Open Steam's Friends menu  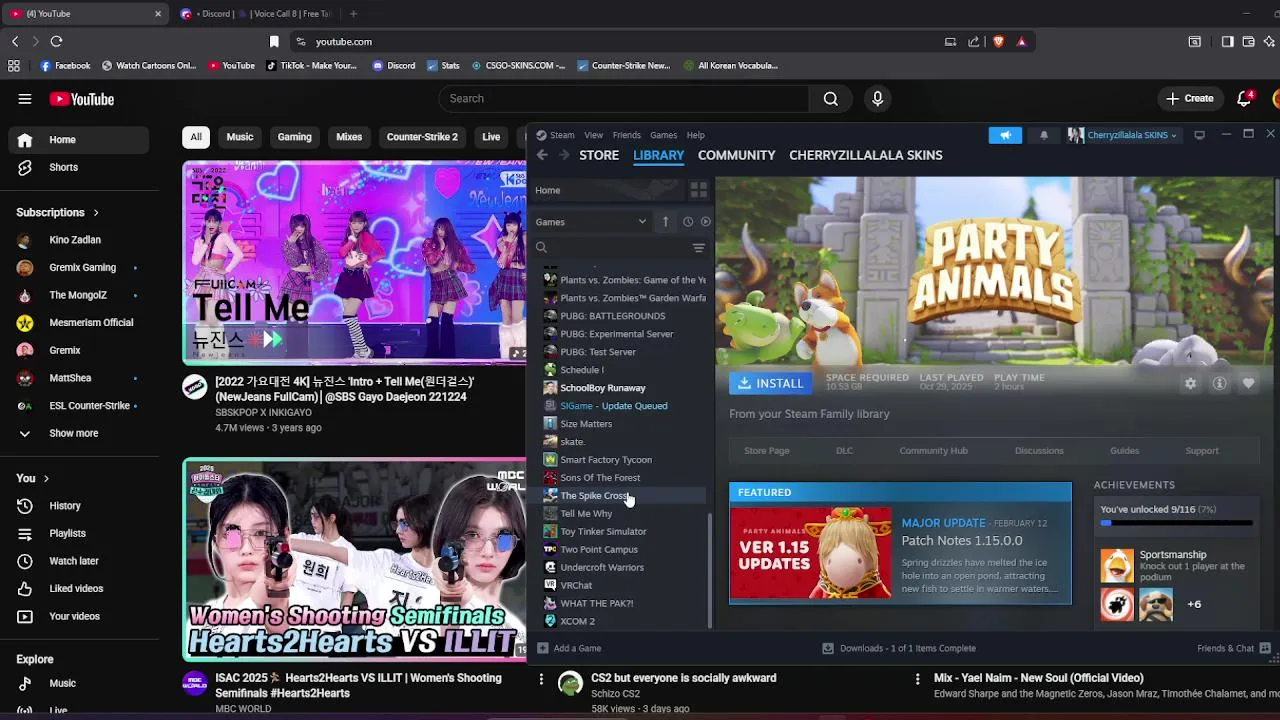pos(626,135)
